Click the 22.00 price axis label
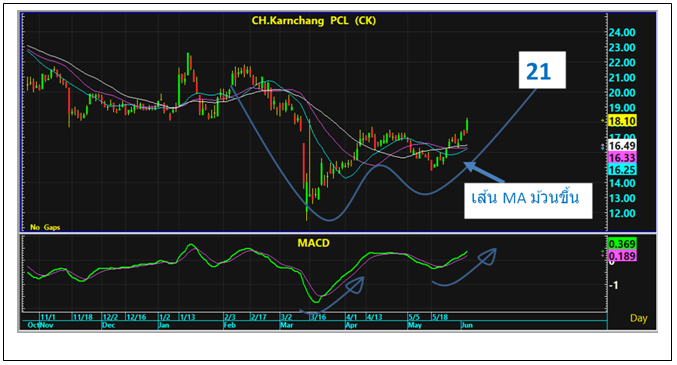 622,63
